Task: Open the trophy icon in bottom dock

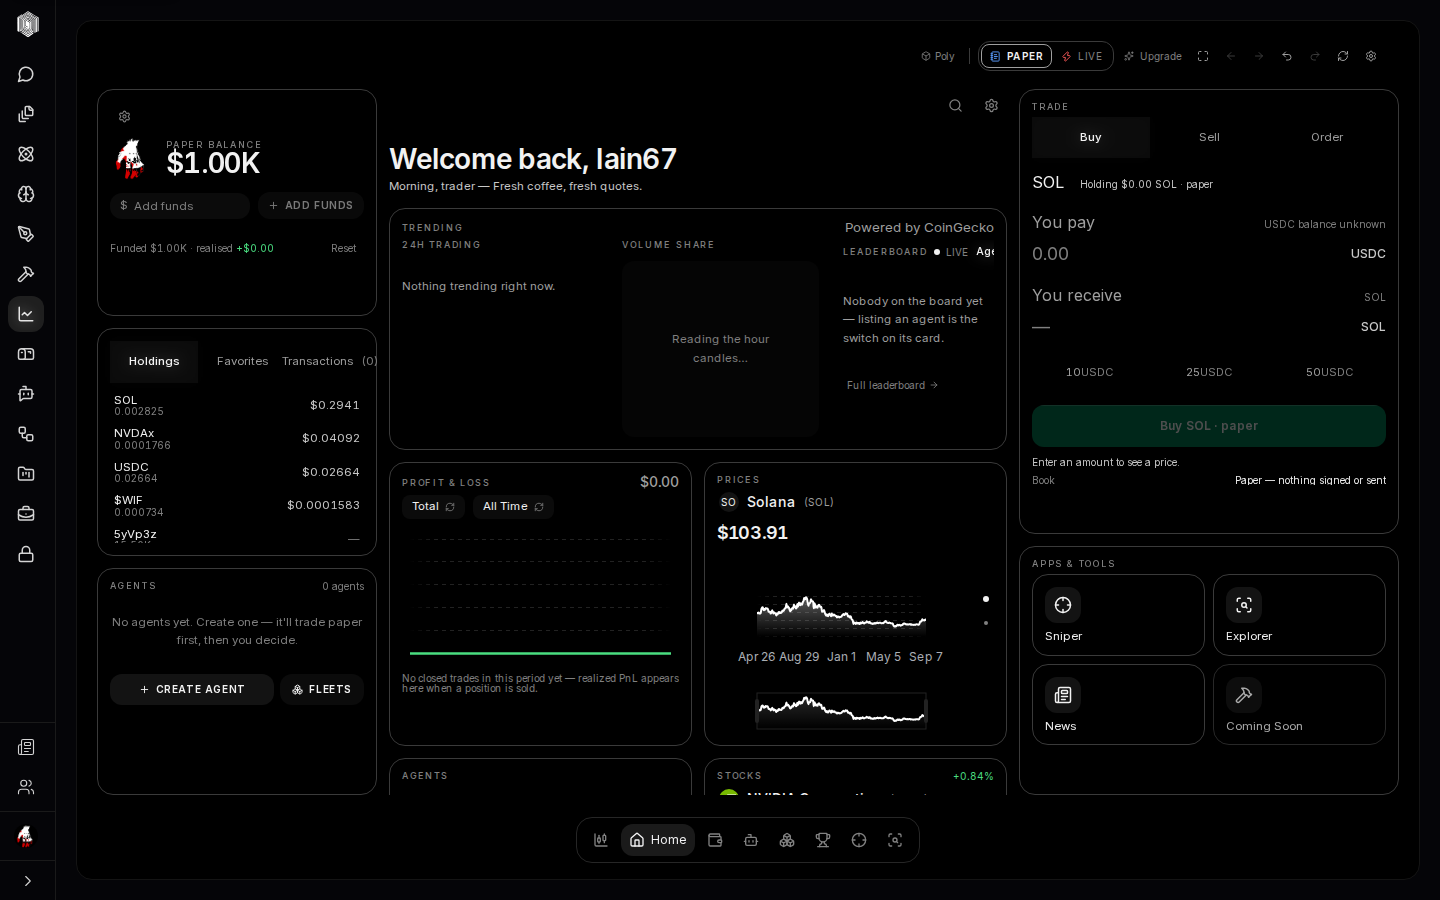Action: (823, 840)
